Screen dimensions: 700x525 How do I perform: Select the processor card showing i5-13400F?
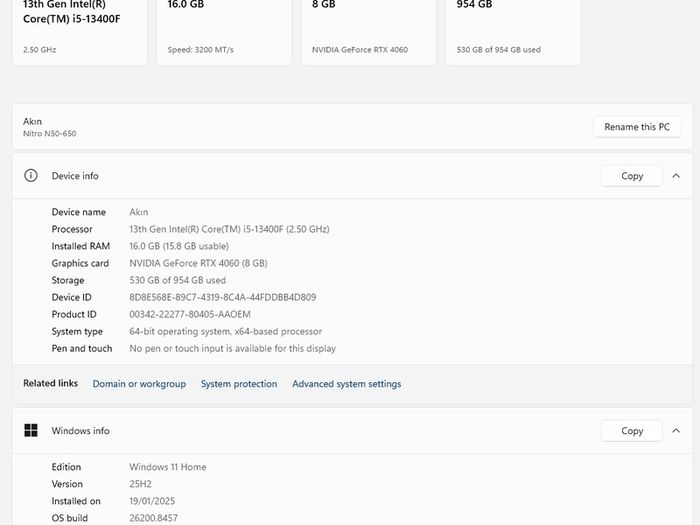click(80, 31)
